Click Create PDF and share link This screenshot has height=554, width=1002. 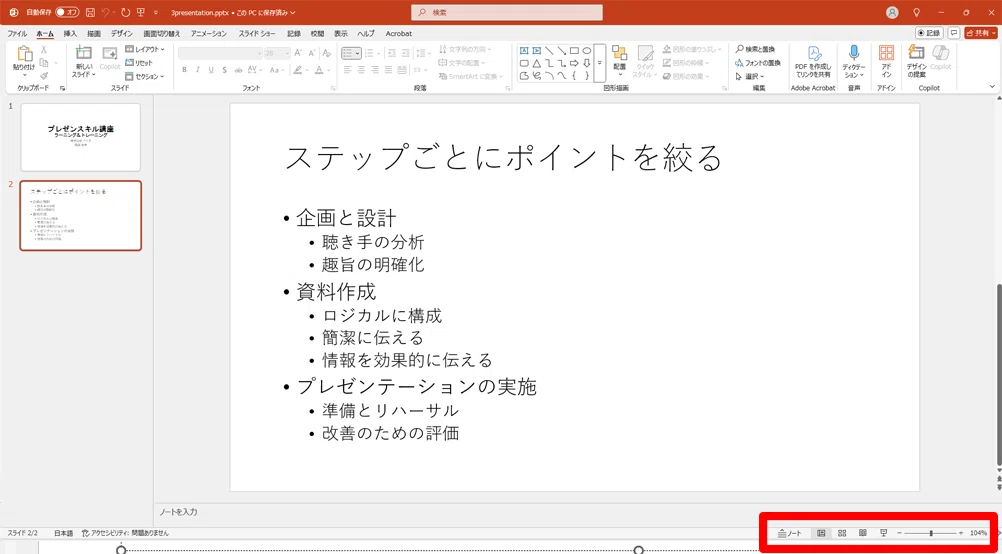[813, 61]
